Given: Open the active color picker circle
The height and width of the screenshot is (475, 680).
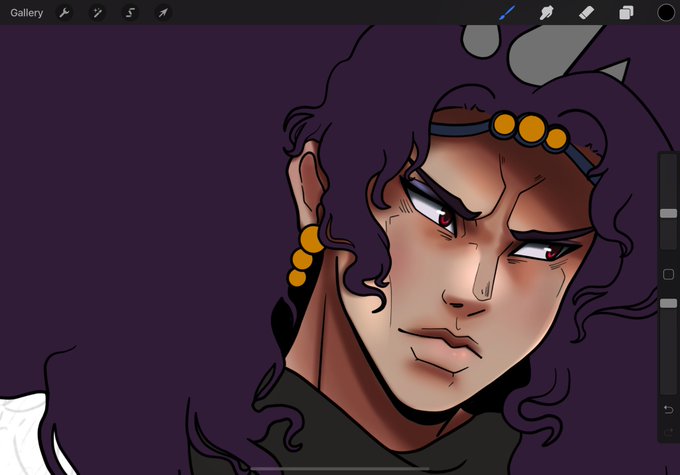Looking at the screenshot, I should tap(666, 13).
